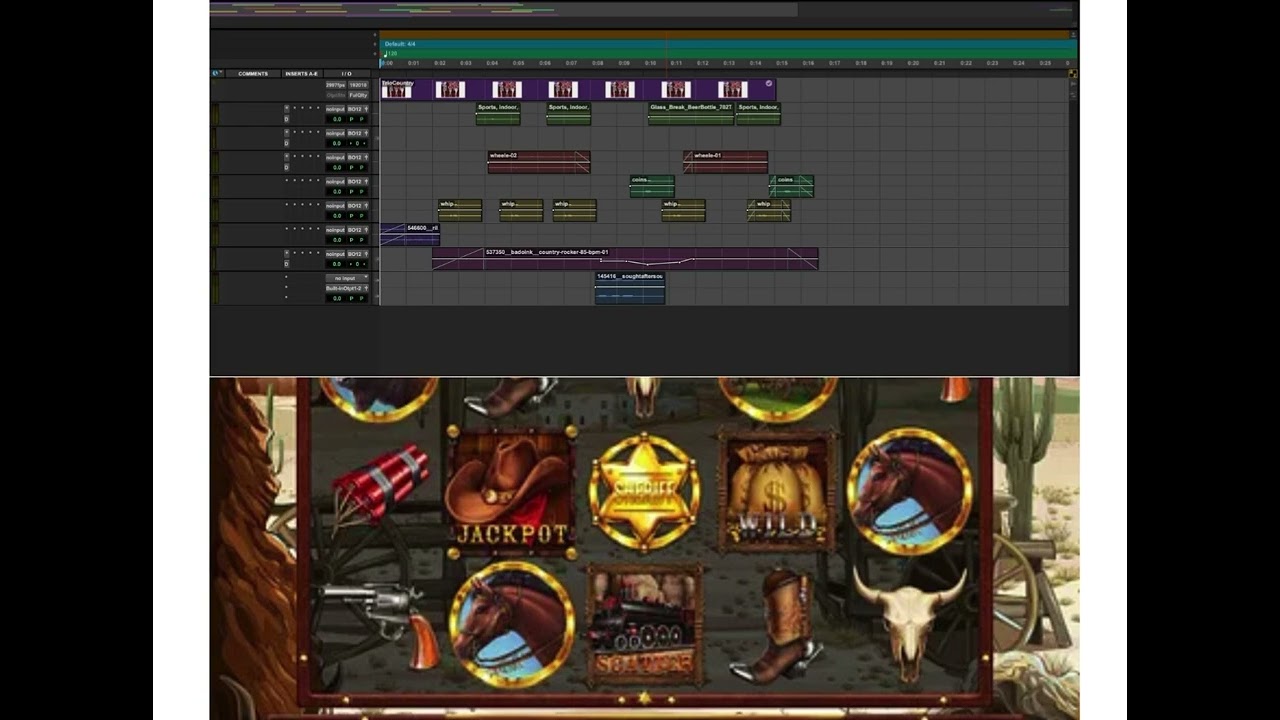Screen dimensions: 1280x720
Task: Click the volume value 0.0 on the soughtafter track
Action: pyautogui.click(x=337, y=298)
